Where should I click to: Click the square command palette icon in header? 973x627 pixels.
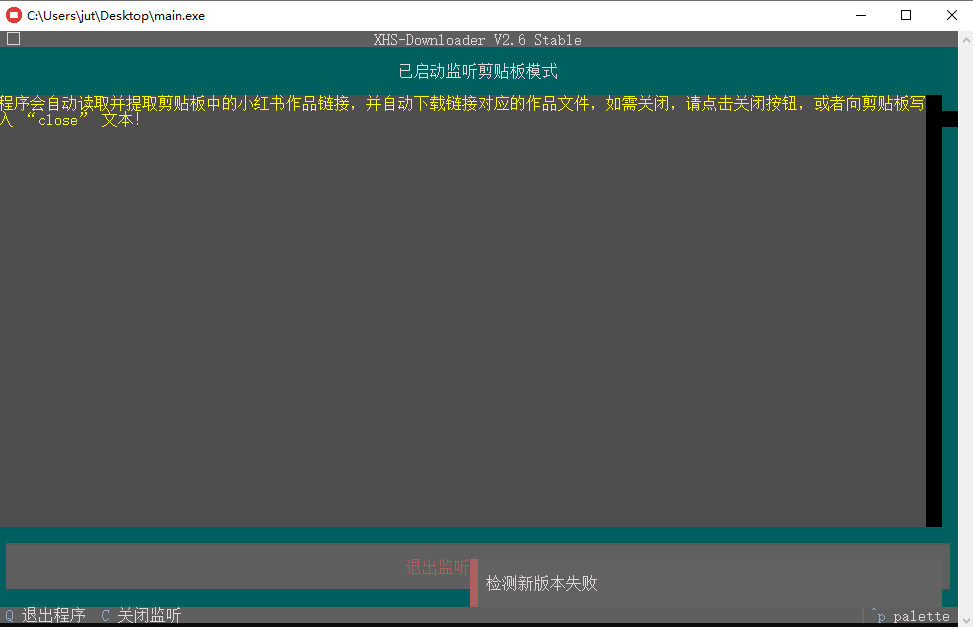pos(13,39)
